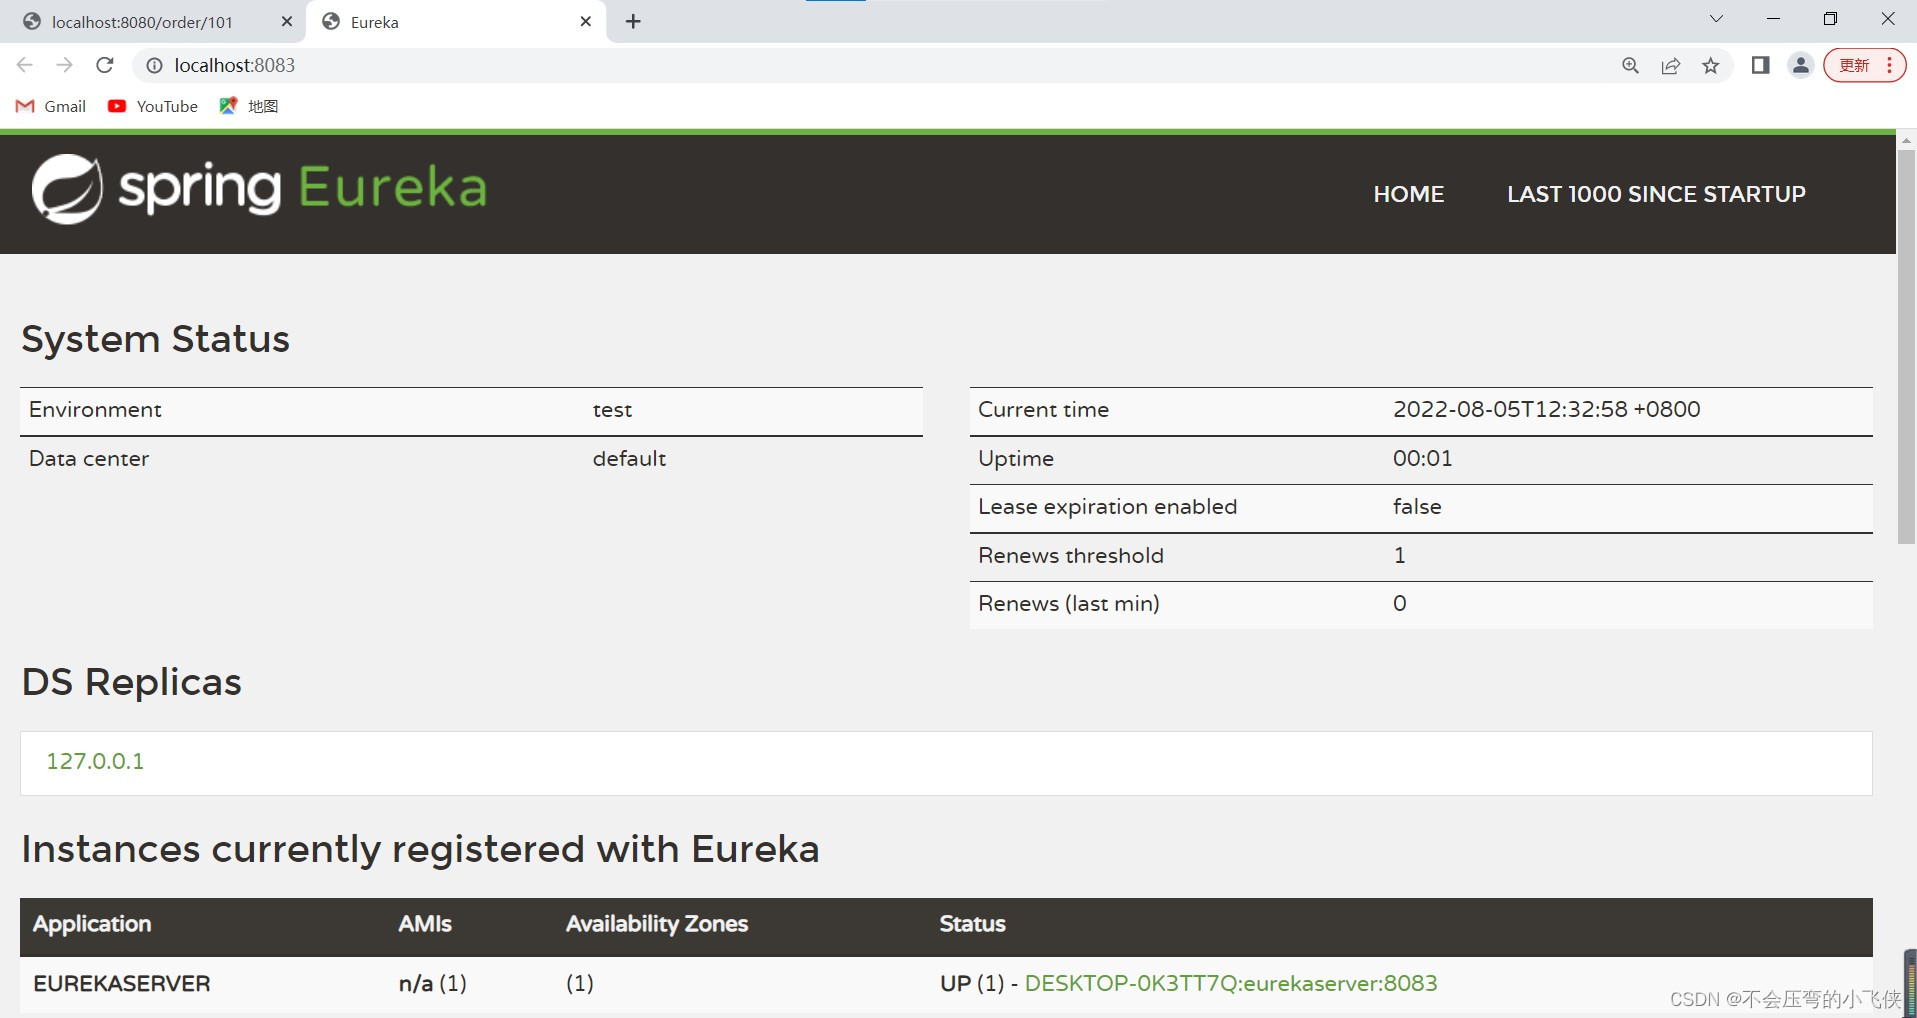The width and height of the screenshot is (1917, 1018).
Task: Close the Eureka tab
Action: (586, 21)
